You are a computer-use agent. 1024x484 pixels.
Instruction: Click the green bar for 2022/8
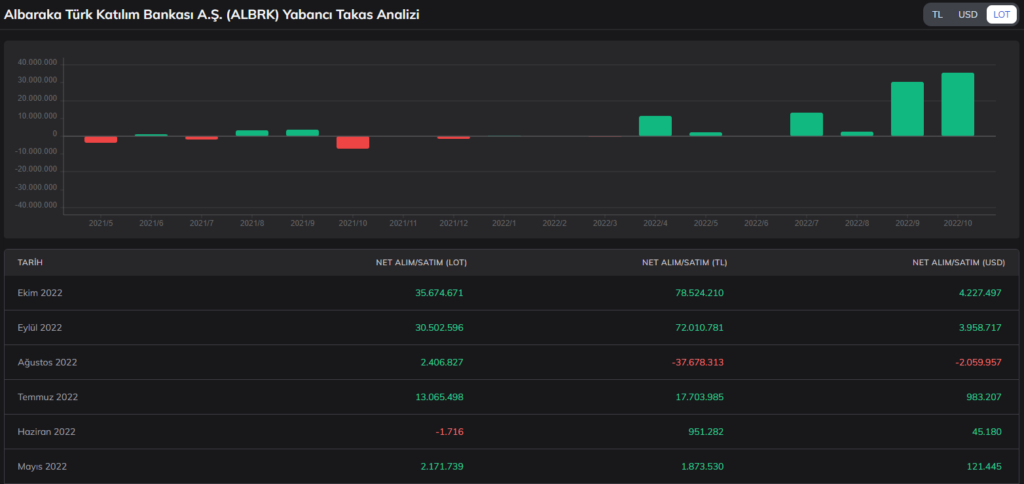click(857, 134)
